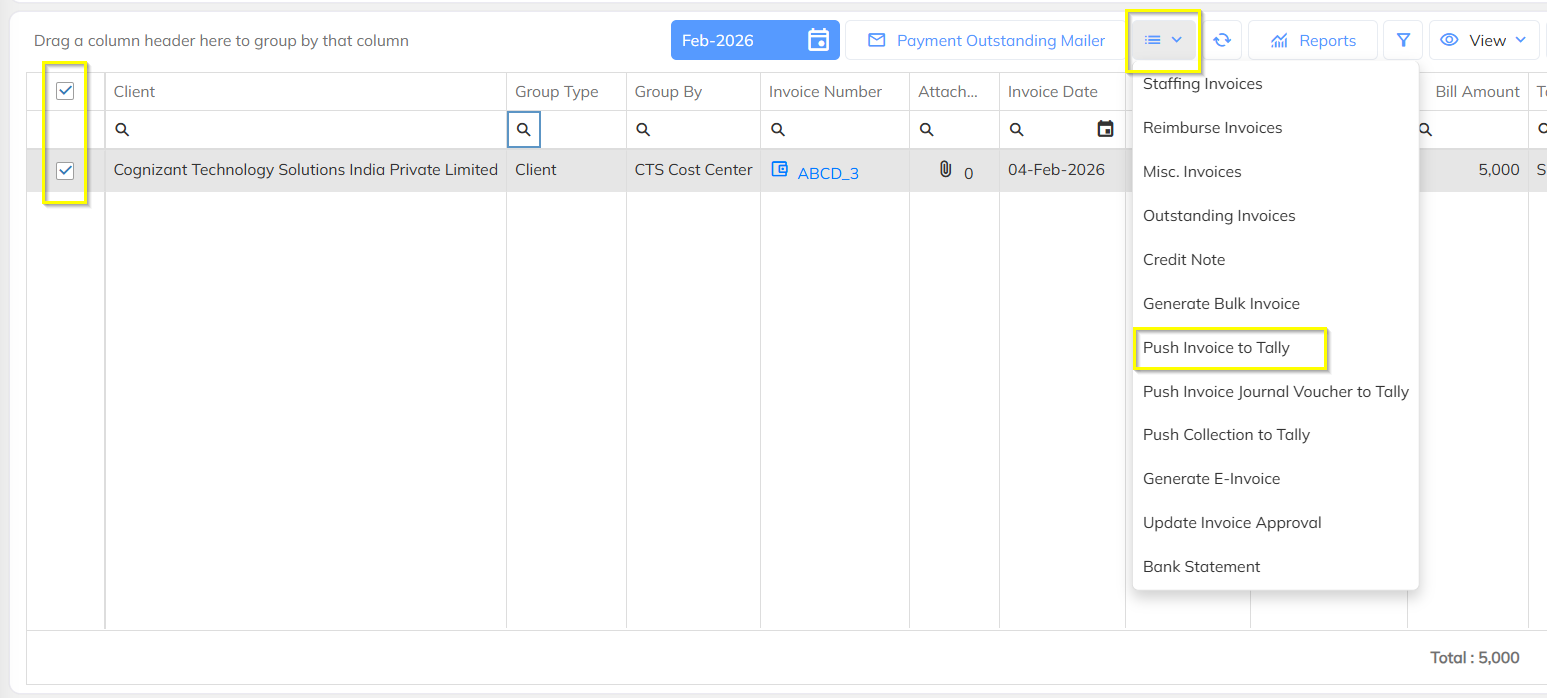Collapse the list actions dropdown button
1547x698 pixels.
pos(1164,41)
